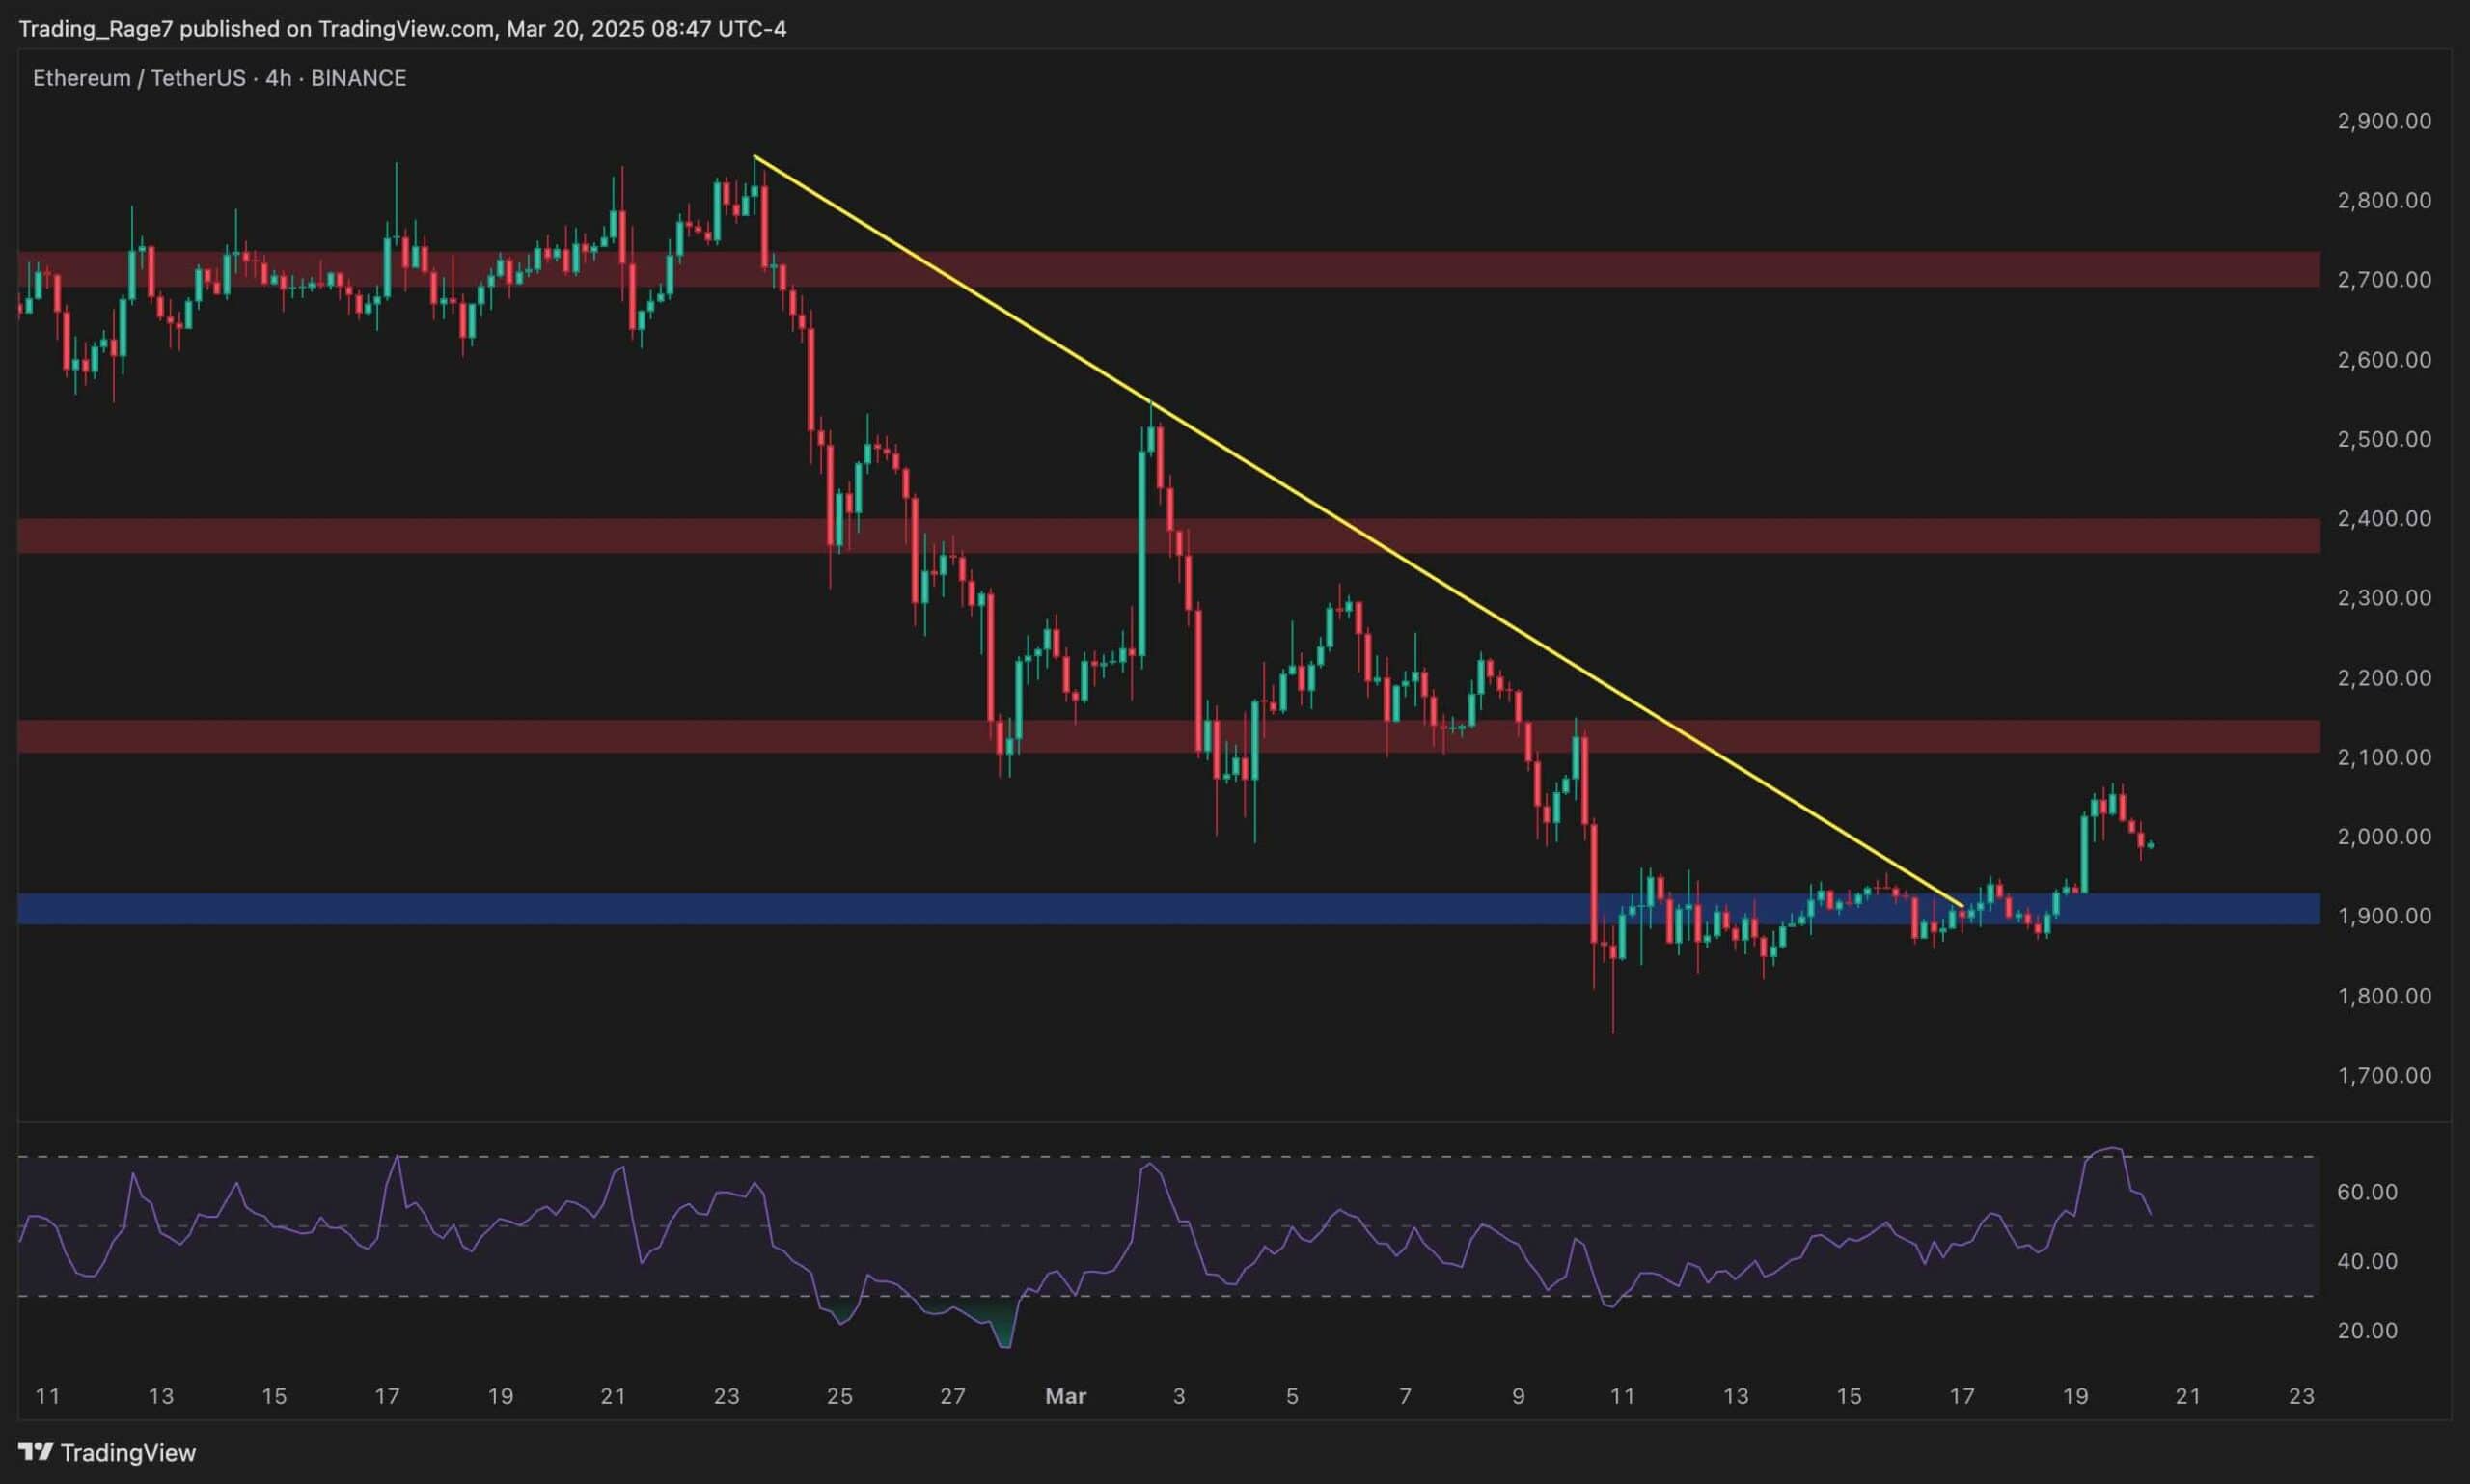Click date 17 left of Mar on time axis
Viewport: 2470px width, 1484px height.
point(387,1396)
